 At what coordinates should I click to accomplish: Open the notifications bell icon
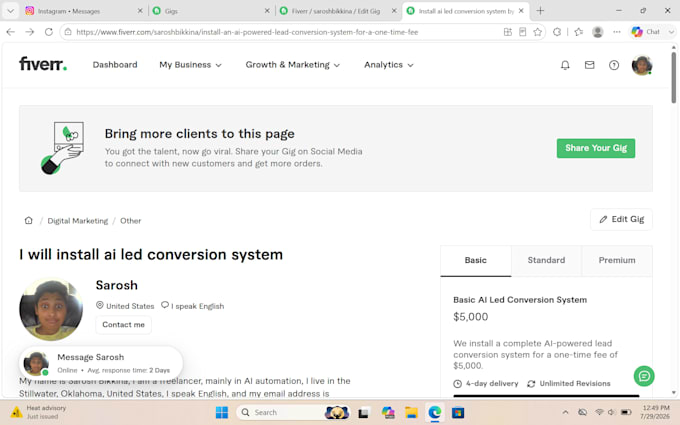[565, 65]
